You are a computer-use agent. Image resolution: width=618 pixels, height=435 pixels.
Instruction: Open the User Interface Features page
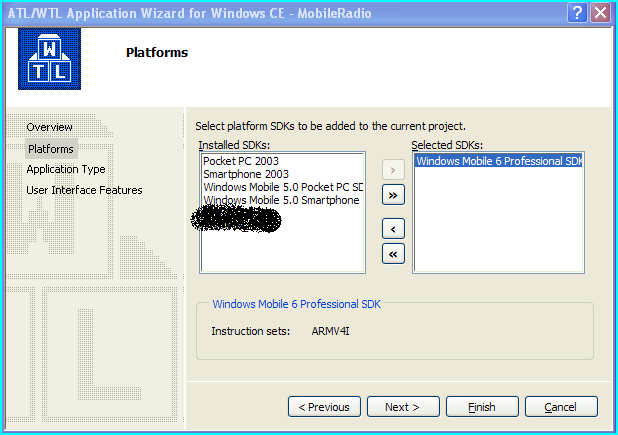click(84, 190)
